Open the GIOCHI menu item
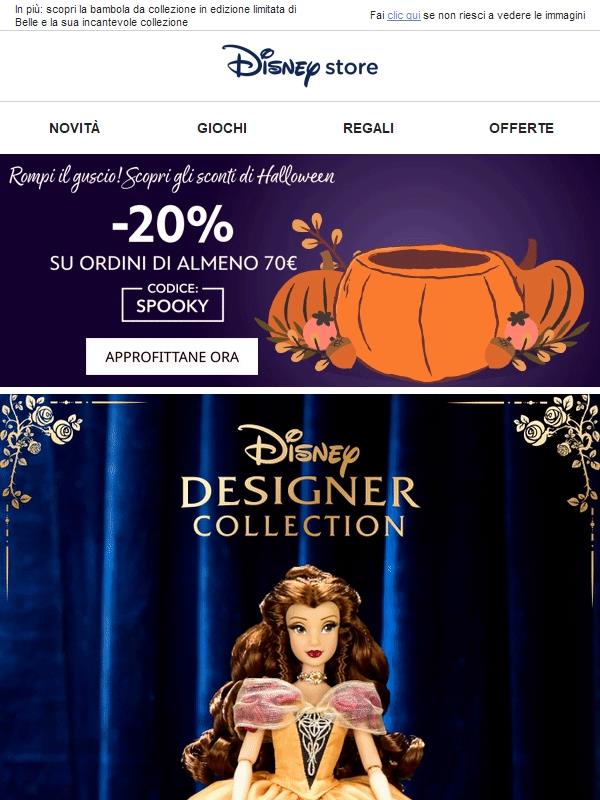Viewport: 600px width, 800px height. tap(222, 128)
